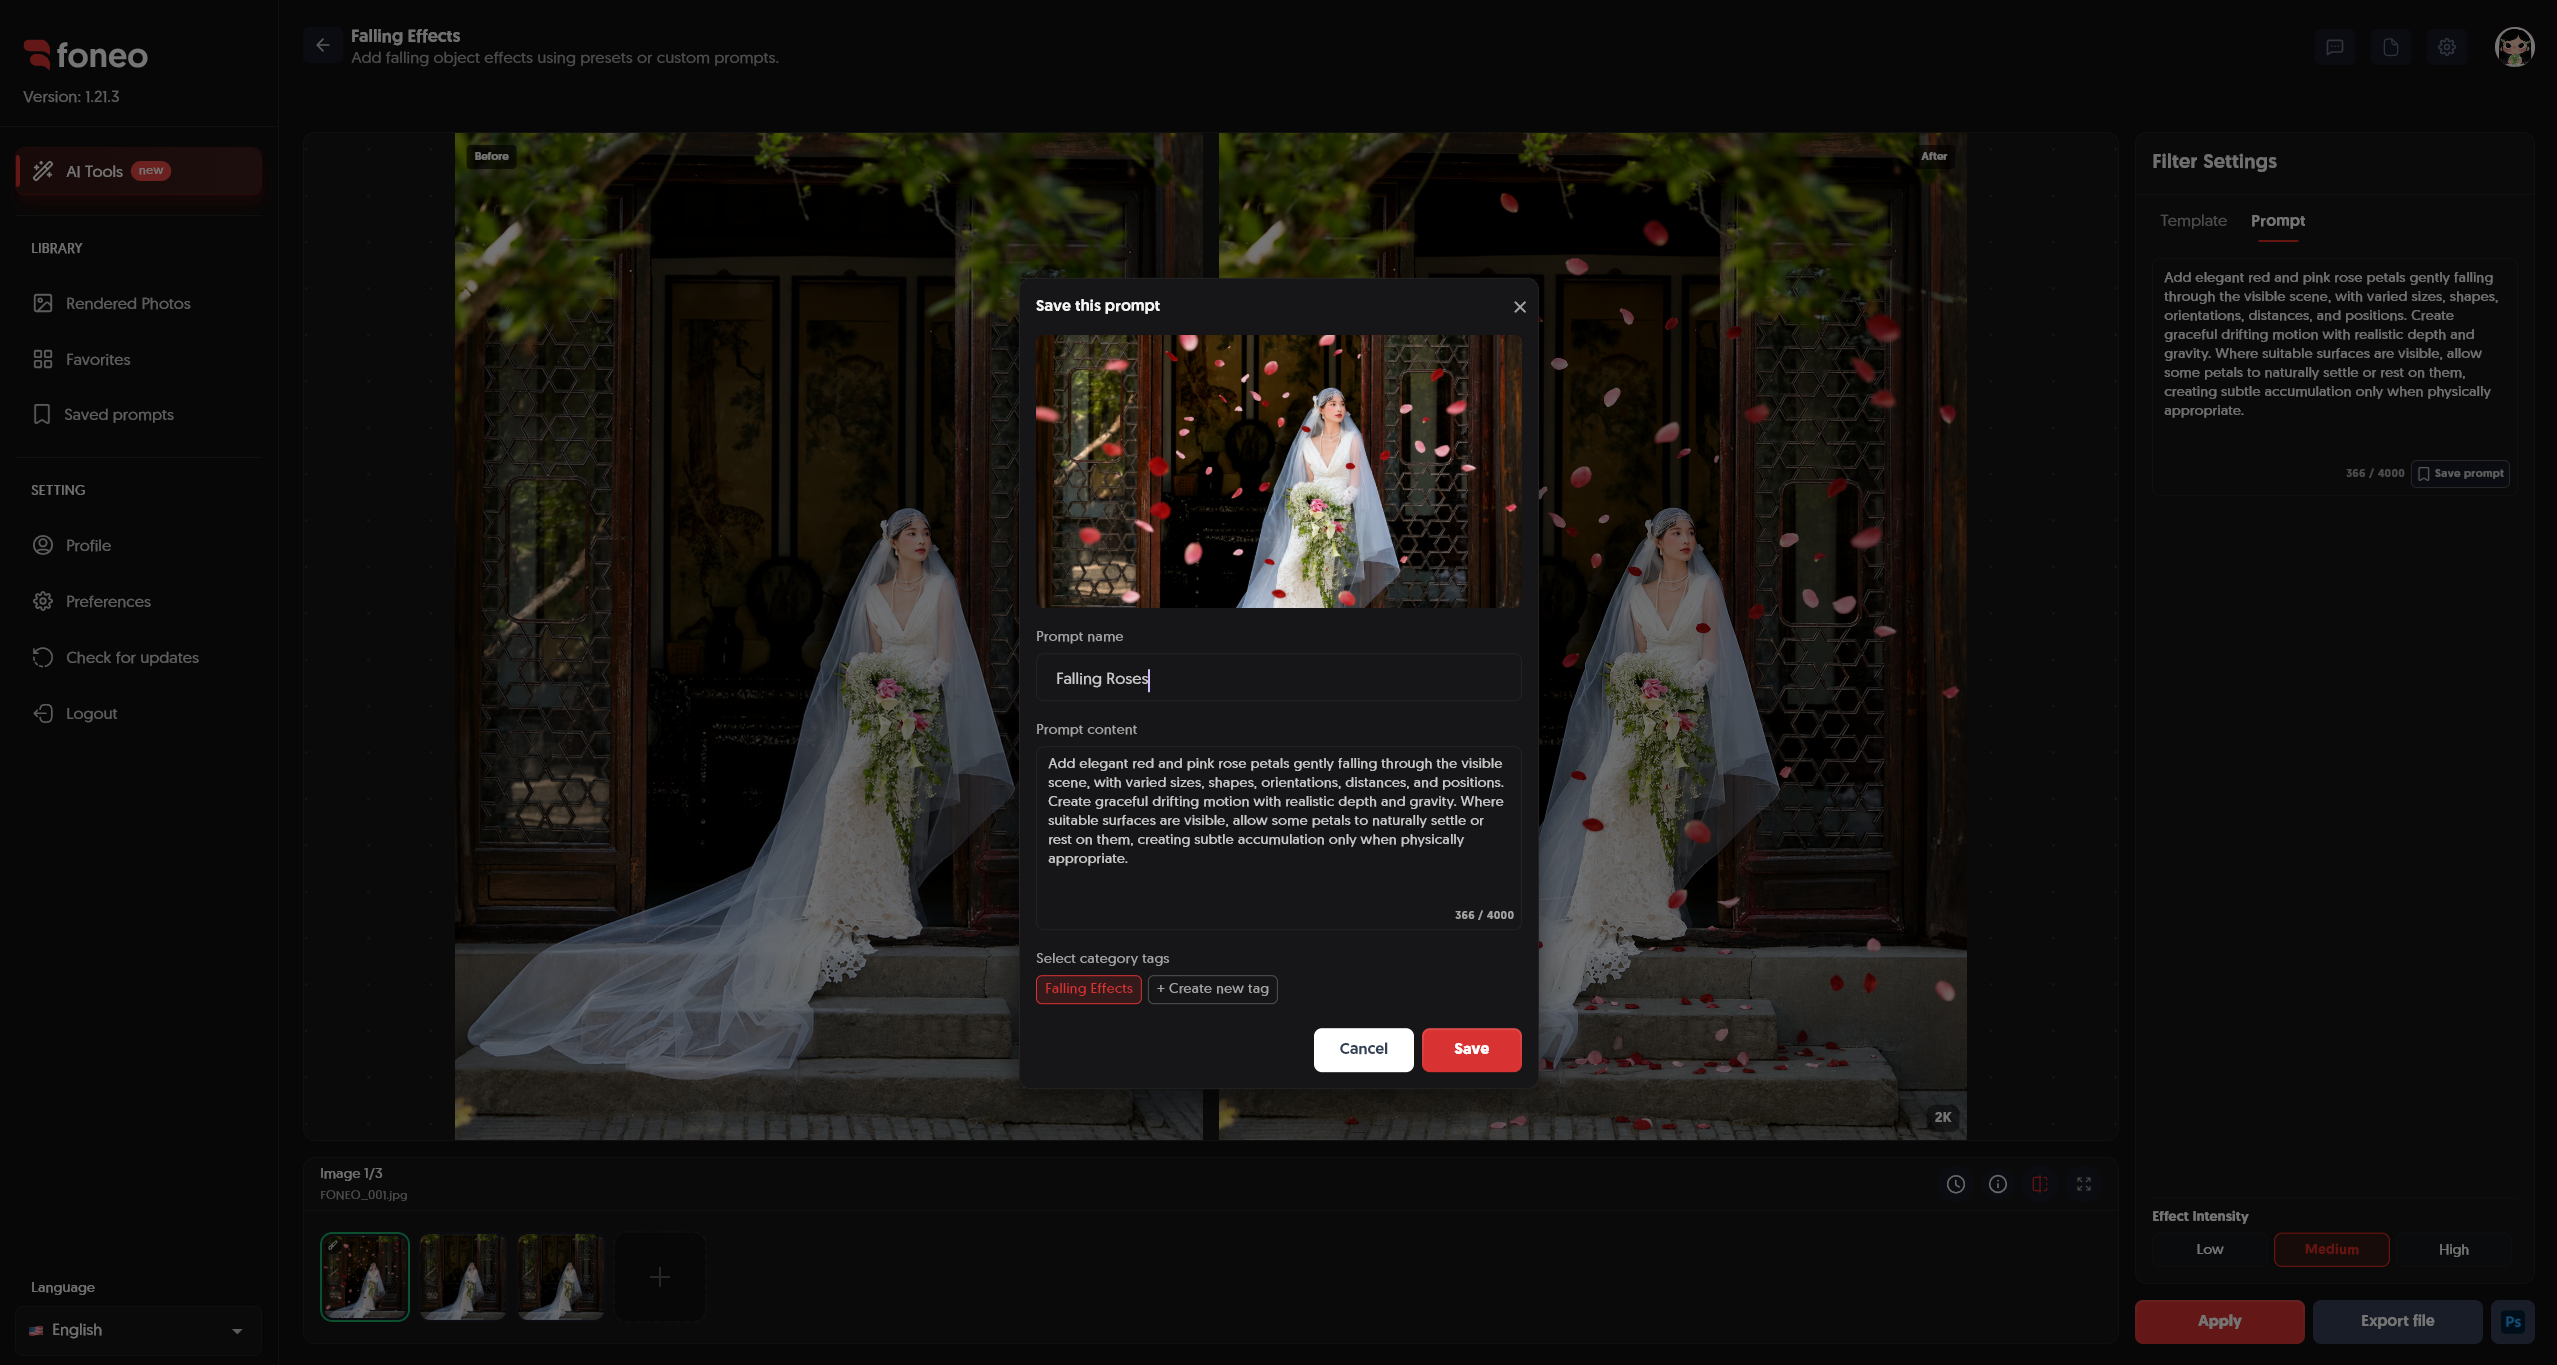This screenshot has width=2557, height=1365.
Task: Open the document icon in top bar
Action: 2390,47
